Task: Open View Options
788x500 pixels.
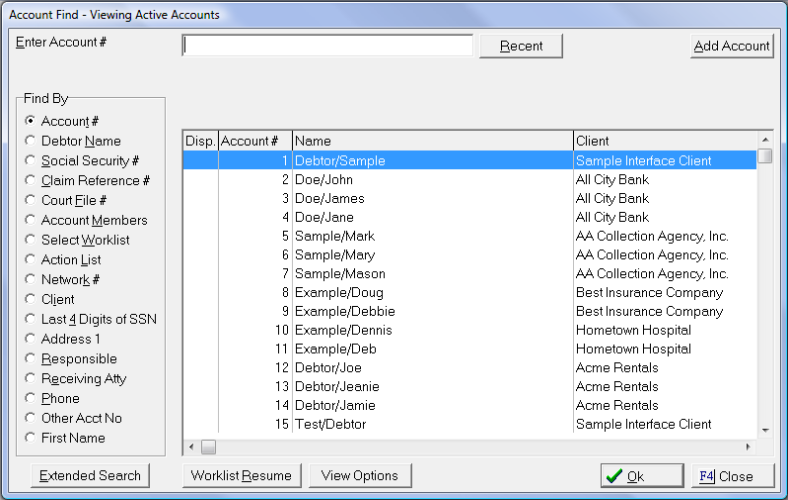Action: (x=359, y=476)
